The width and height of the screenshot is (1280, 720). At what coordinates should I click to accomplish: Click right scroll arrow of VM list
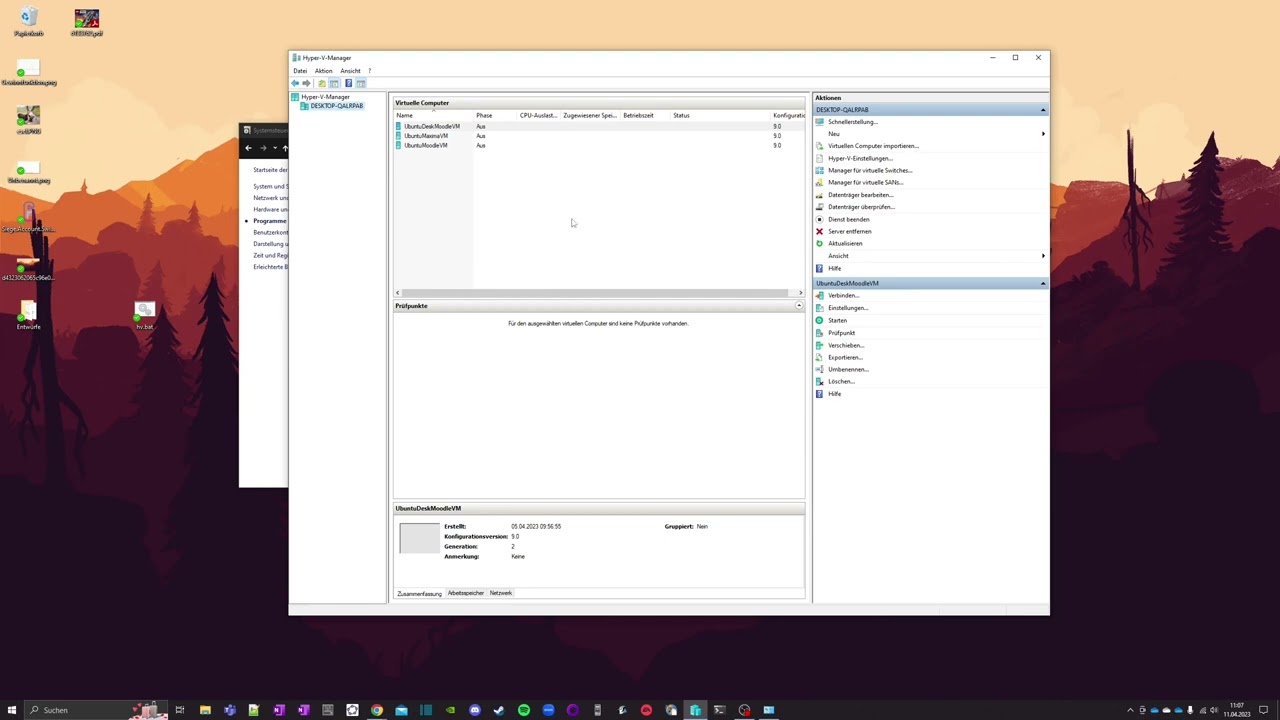coord(800,293)
